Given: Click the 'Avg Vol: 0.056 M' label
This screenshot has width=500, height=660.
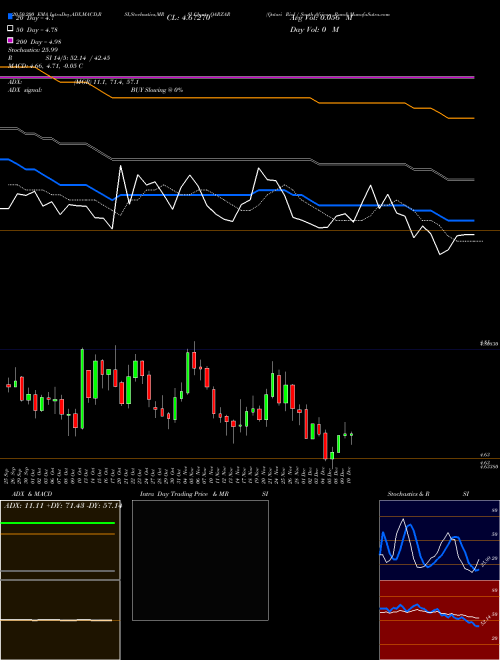Looking at the screenshot, I should pos(321,18).
